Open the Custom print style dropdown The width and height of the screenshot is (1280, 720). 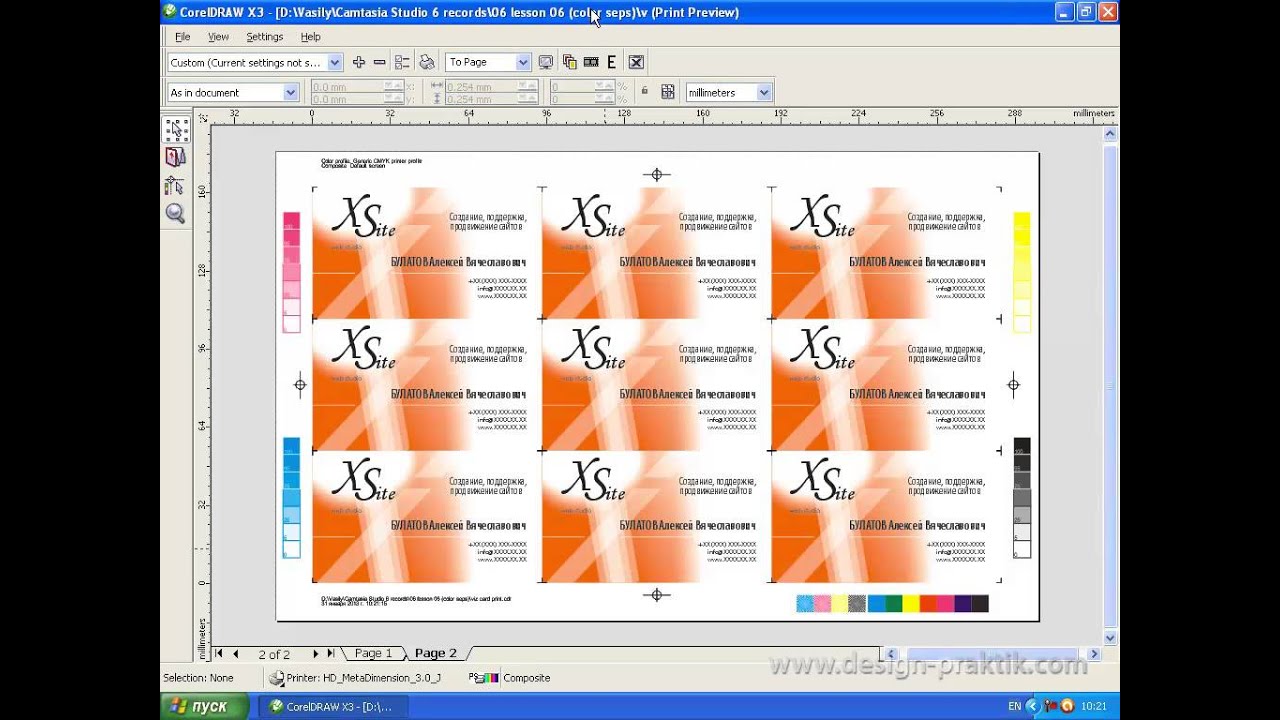pos(335,62)
